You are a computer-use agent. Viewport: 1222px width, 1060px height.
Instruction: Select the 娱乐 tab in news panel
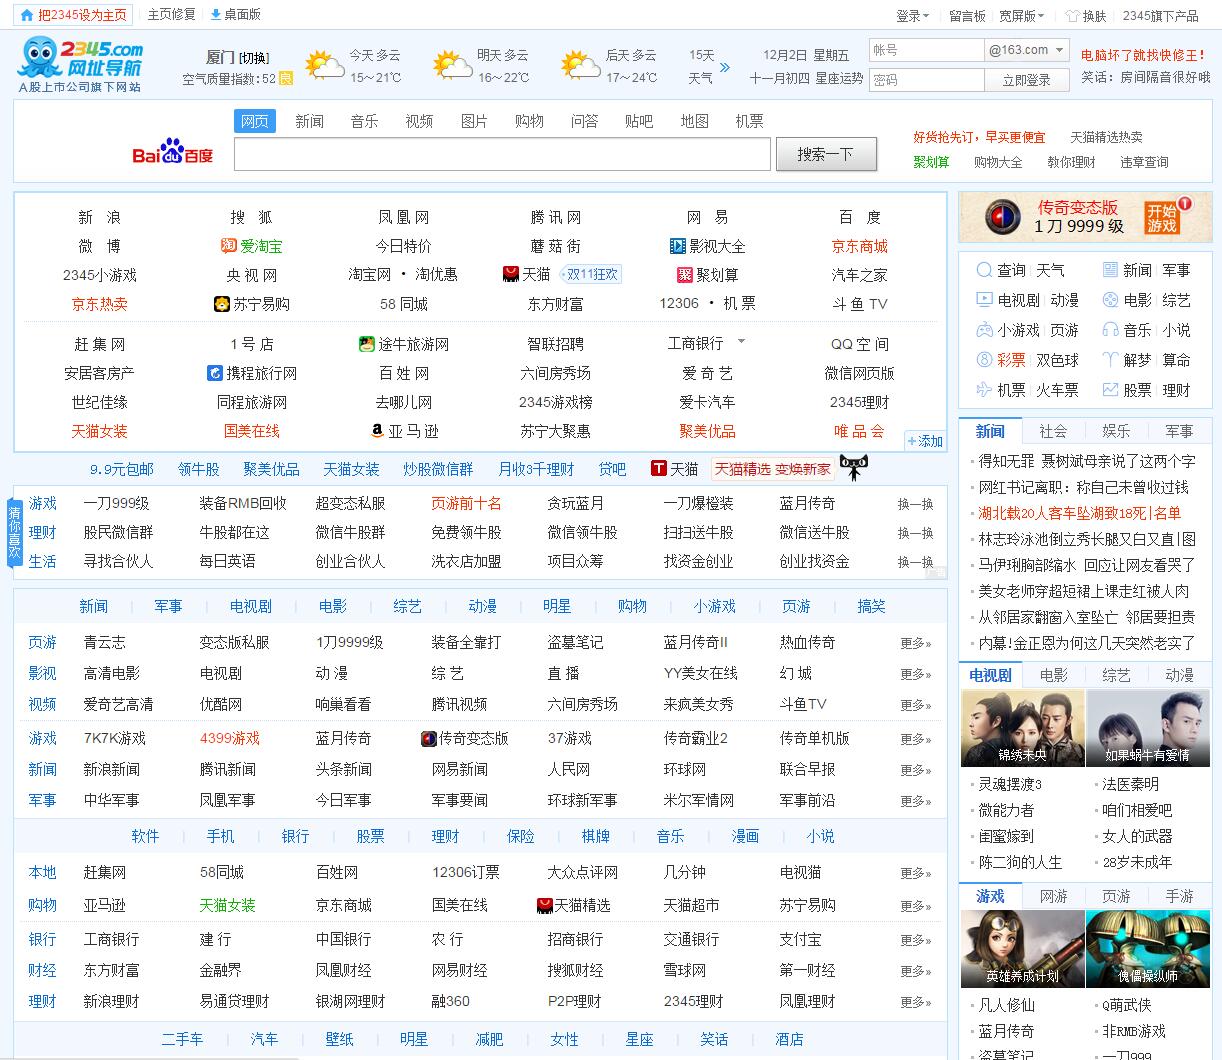(x=1116, y=431)
